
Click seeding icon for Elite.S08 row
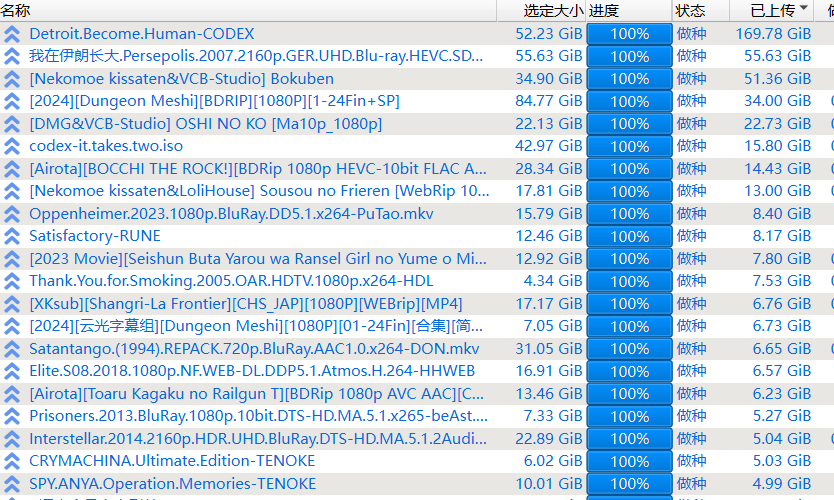12,371
